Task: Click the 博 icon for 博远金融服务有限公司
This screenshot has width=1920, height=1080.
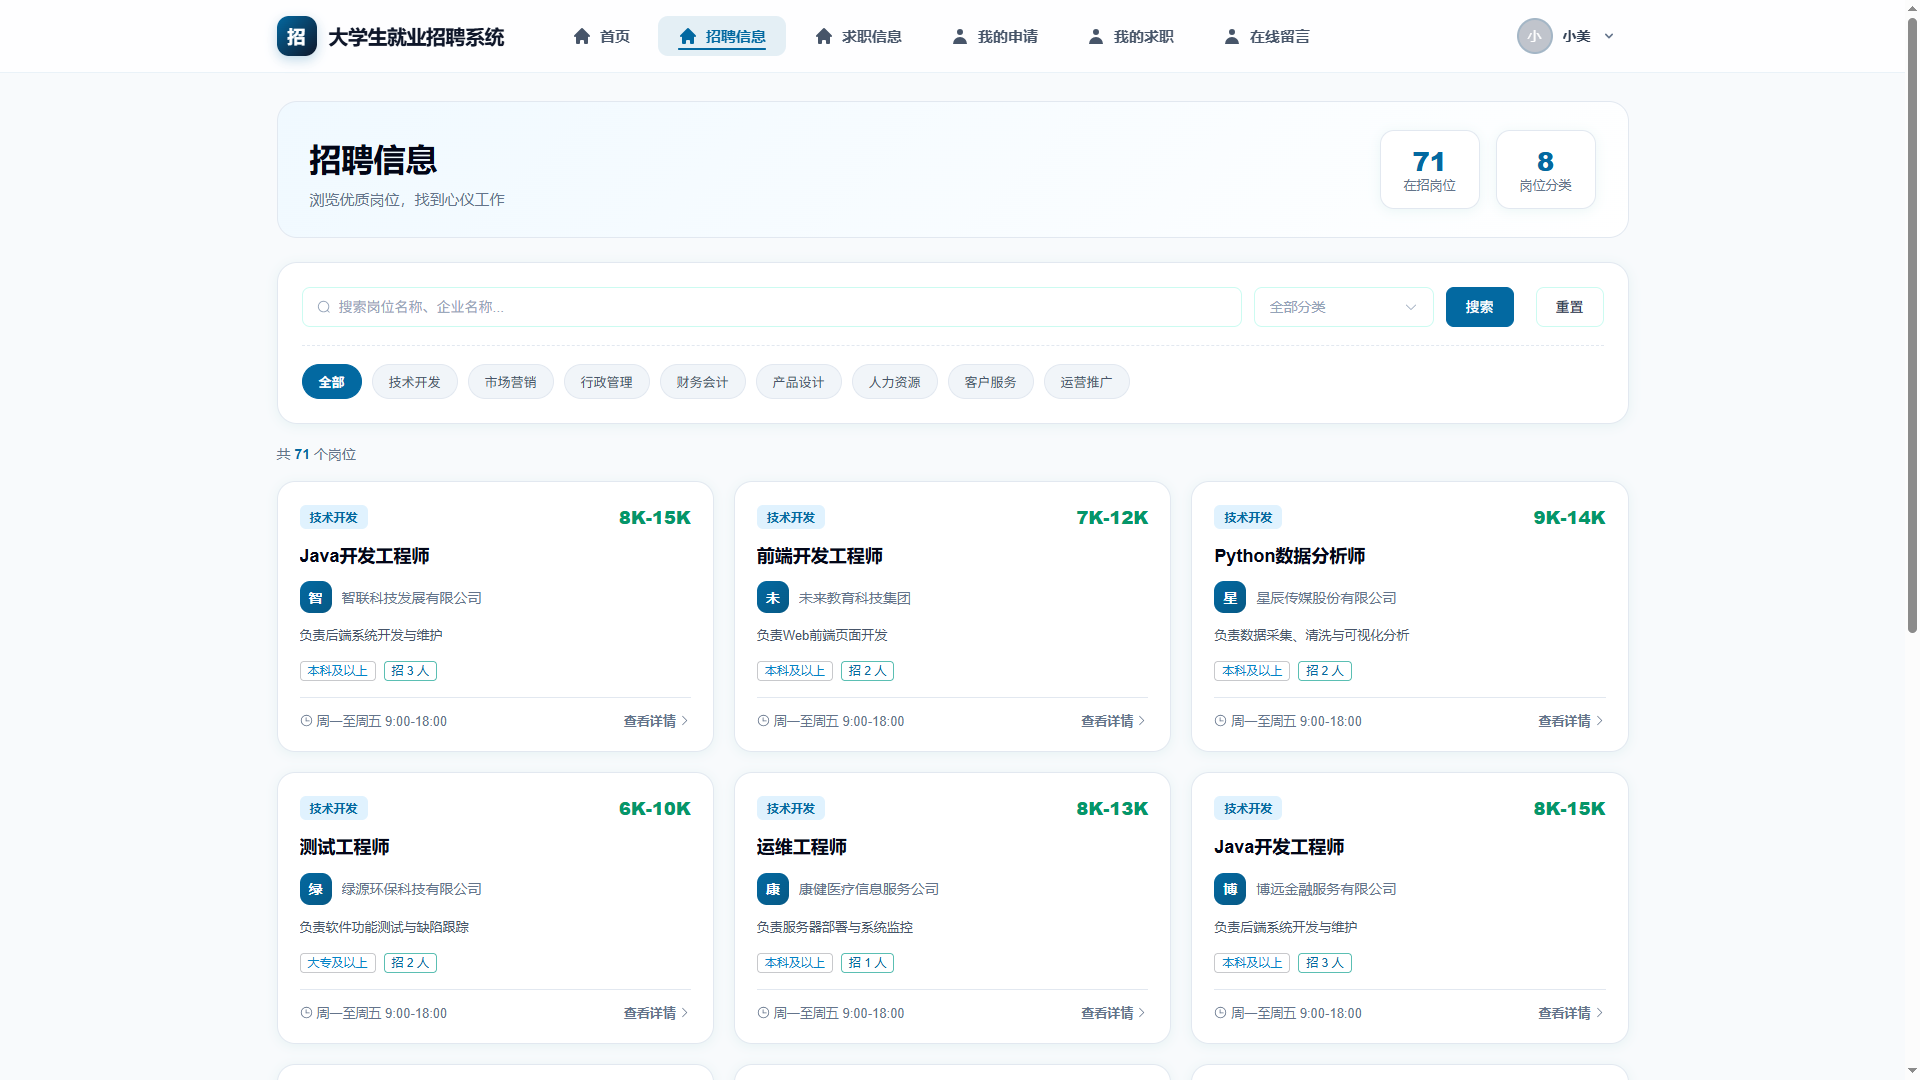Action: [1230, 888]
